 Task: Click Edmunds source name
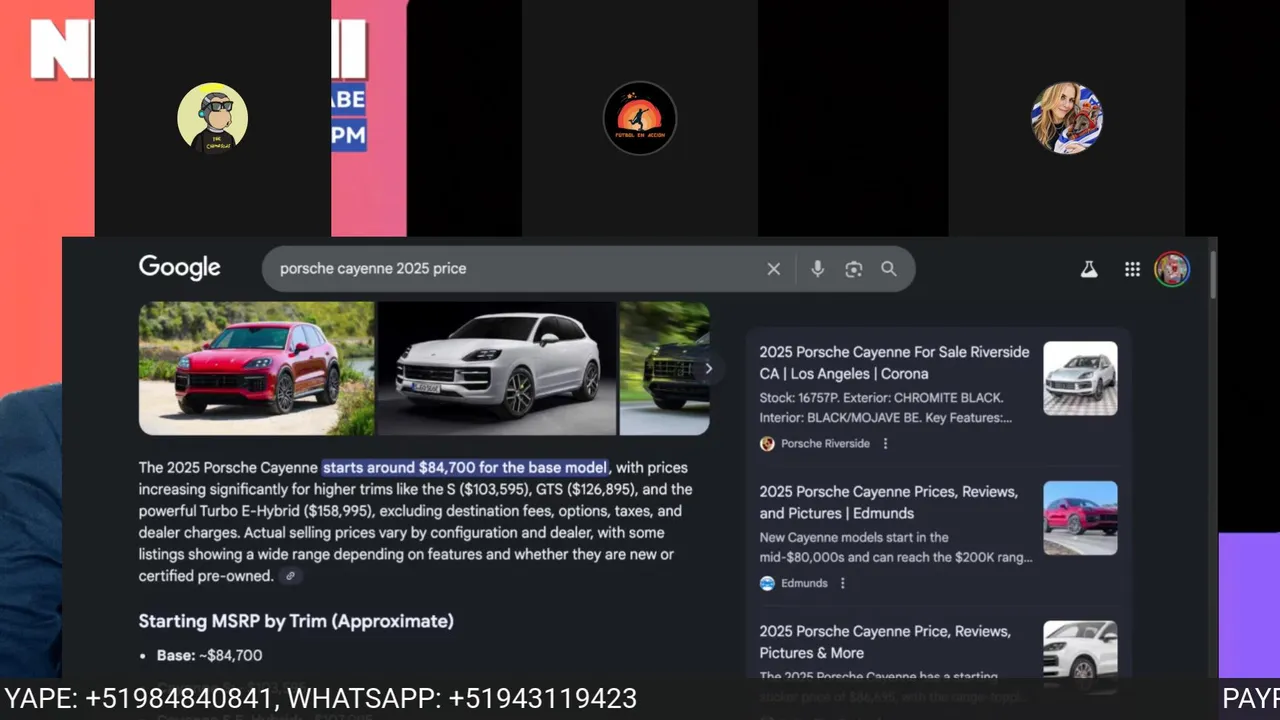point(804,583)
